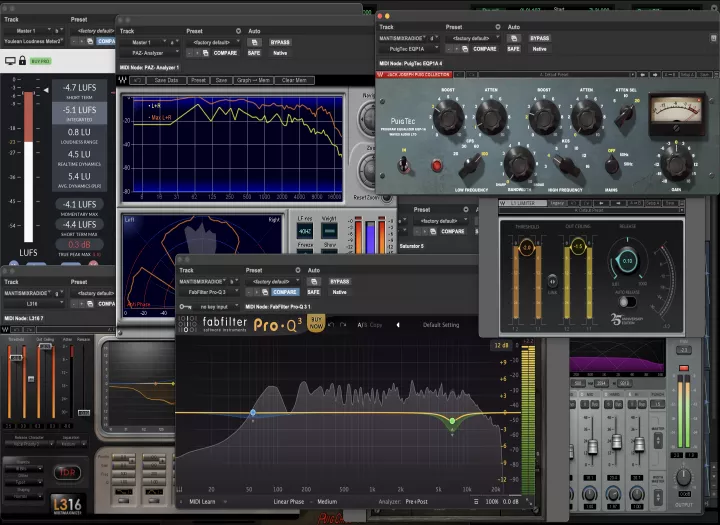Click the lock icon in Youlean Loudness Meter
The height and width of the screenshot is (525, 720).
22,60
